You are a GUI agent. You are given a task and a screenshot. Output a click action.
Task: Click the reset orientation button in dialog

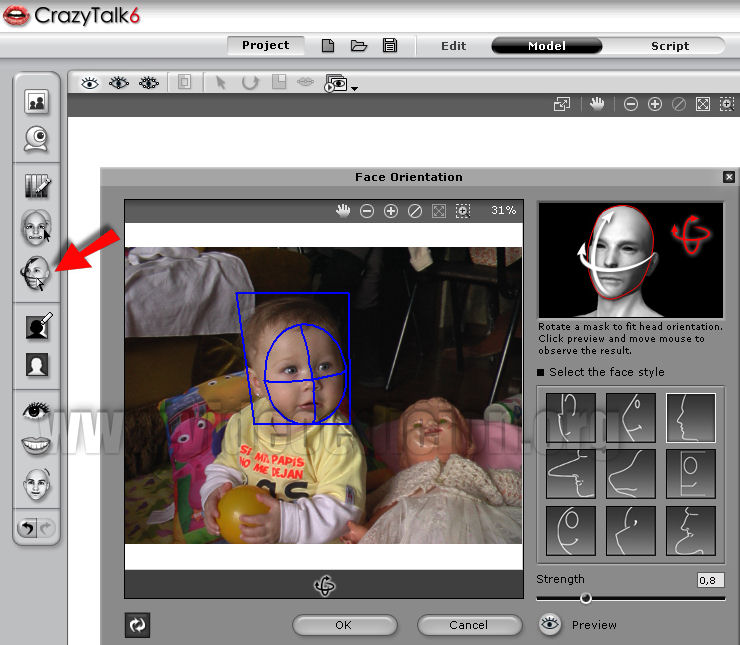[x=137, y=625]
